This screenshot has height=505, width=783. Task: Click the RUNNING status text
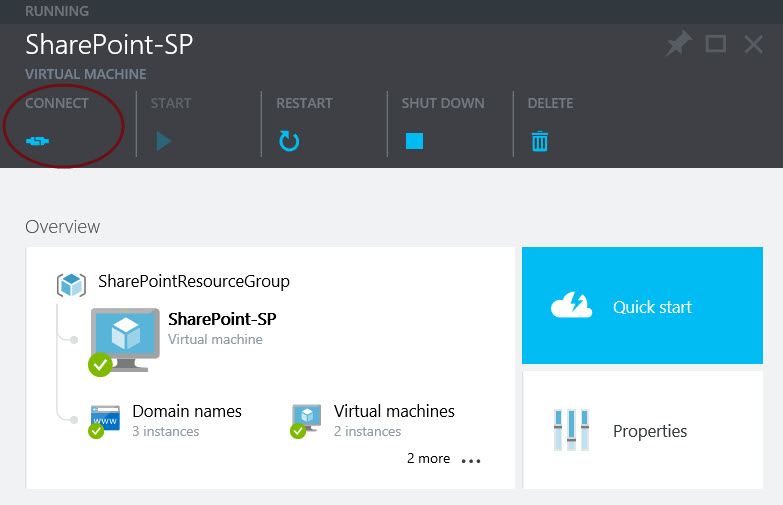point(57,11)
